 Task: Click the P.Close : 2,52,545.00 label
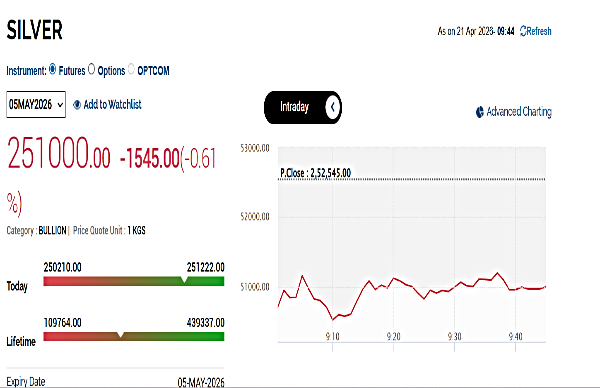click(x=315, y=173)
